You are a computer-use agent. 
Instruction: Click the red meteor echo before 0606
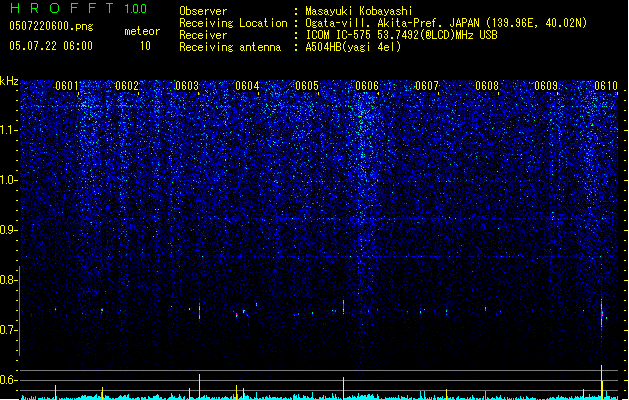click(x=343, y=307)
